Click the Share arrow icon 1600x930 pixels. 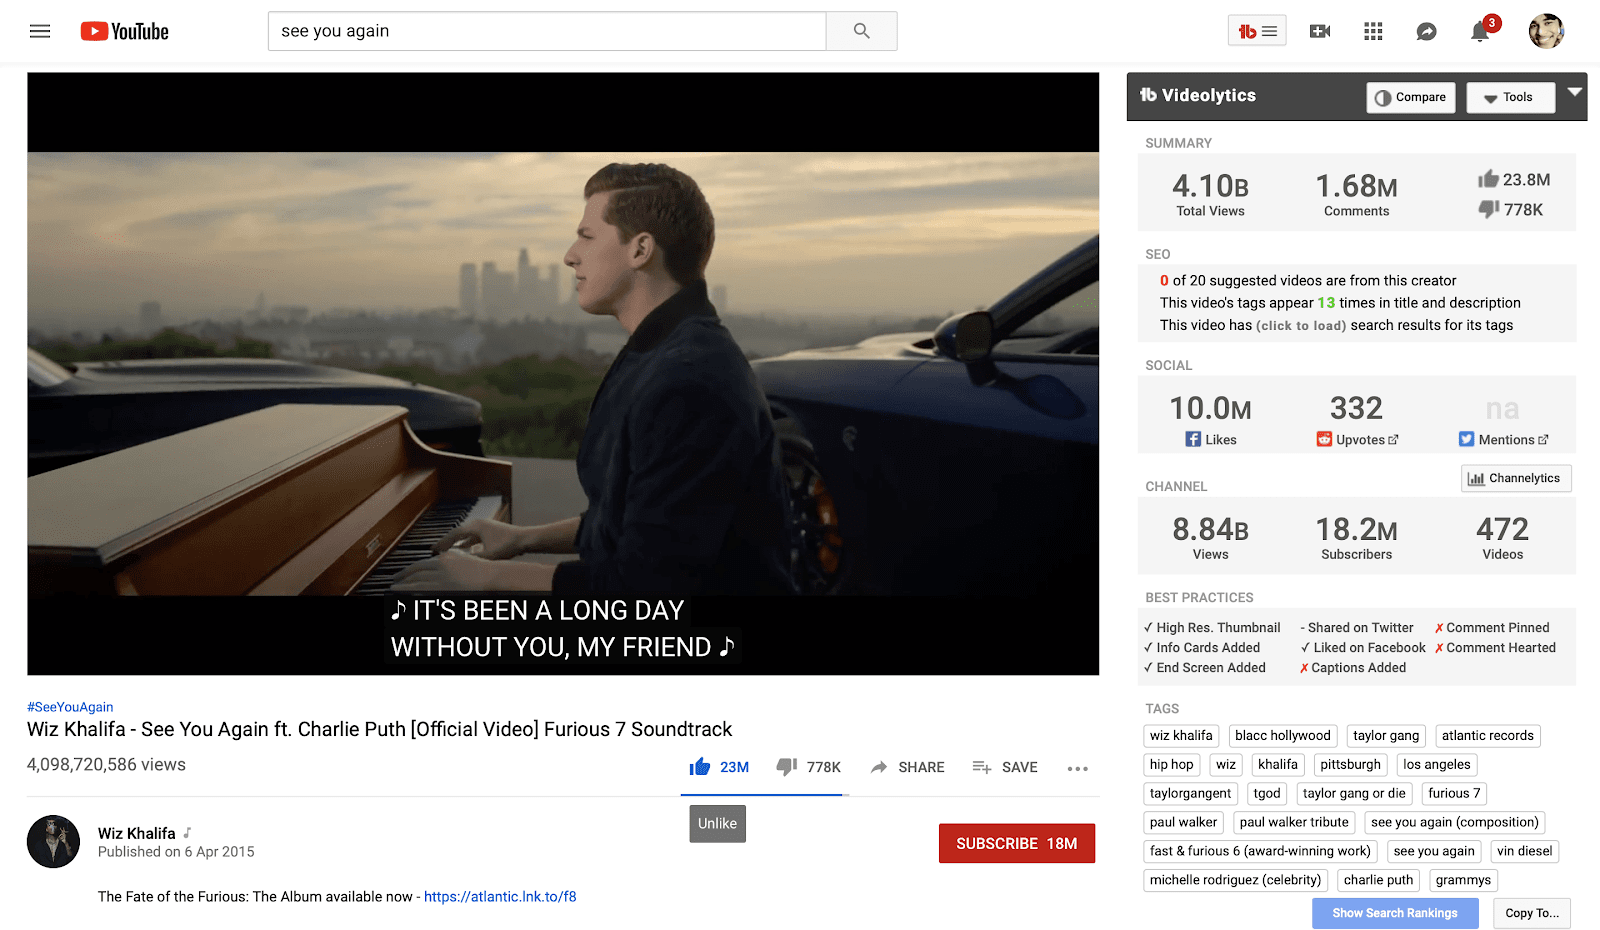tap(879, 767)
